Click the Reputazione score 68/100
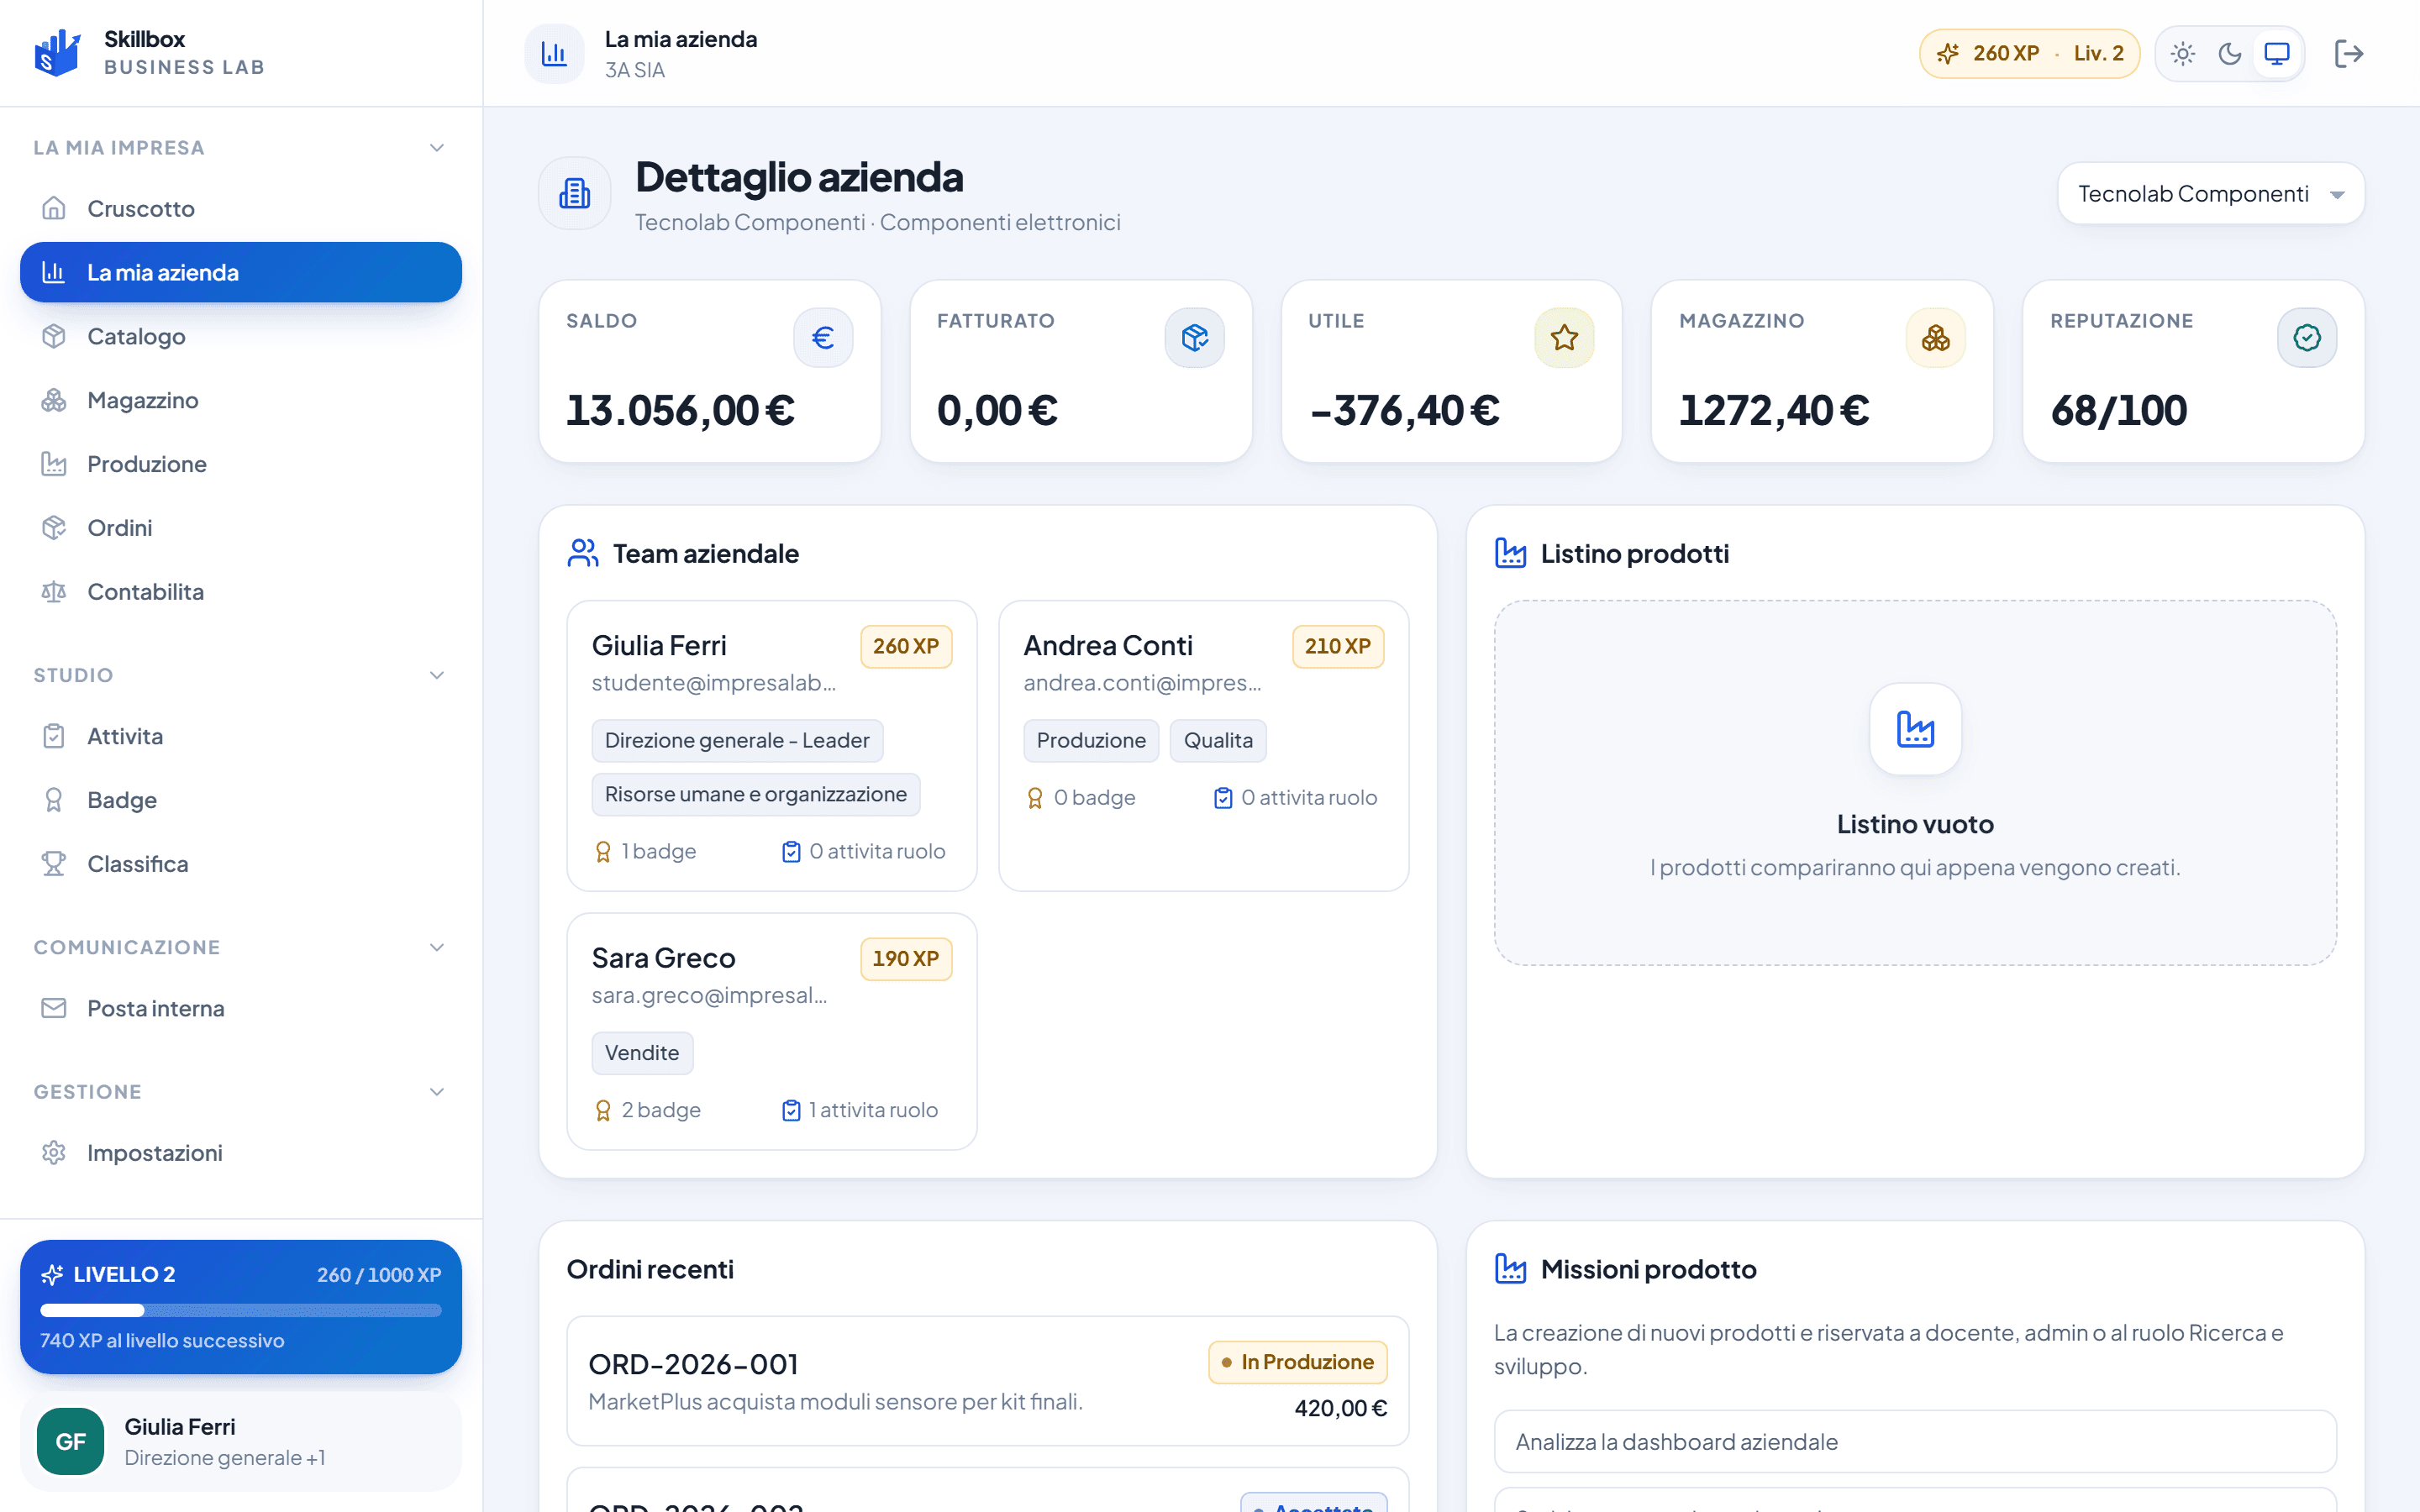This screenshot has width=2420, height=1512. 2119,411
